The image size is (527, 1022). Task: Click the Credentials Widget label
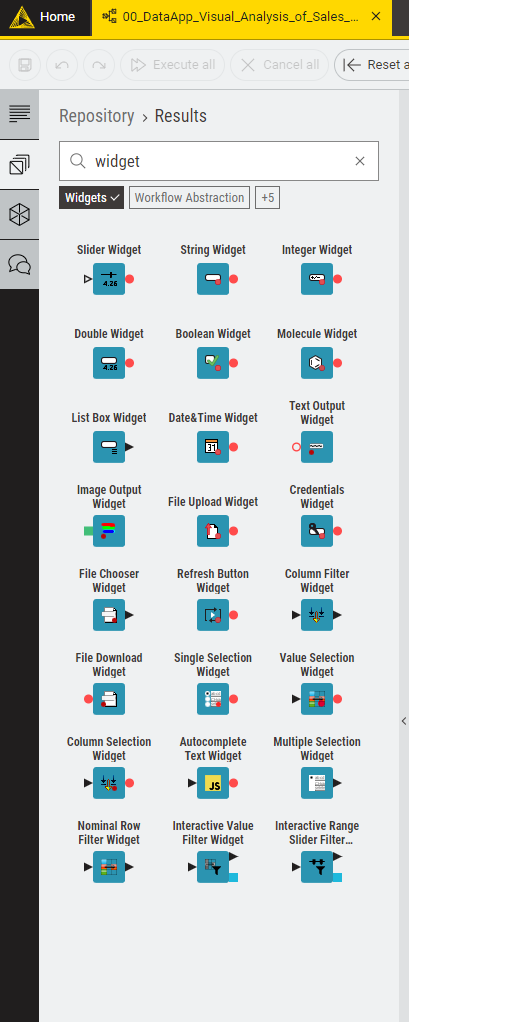317,497
